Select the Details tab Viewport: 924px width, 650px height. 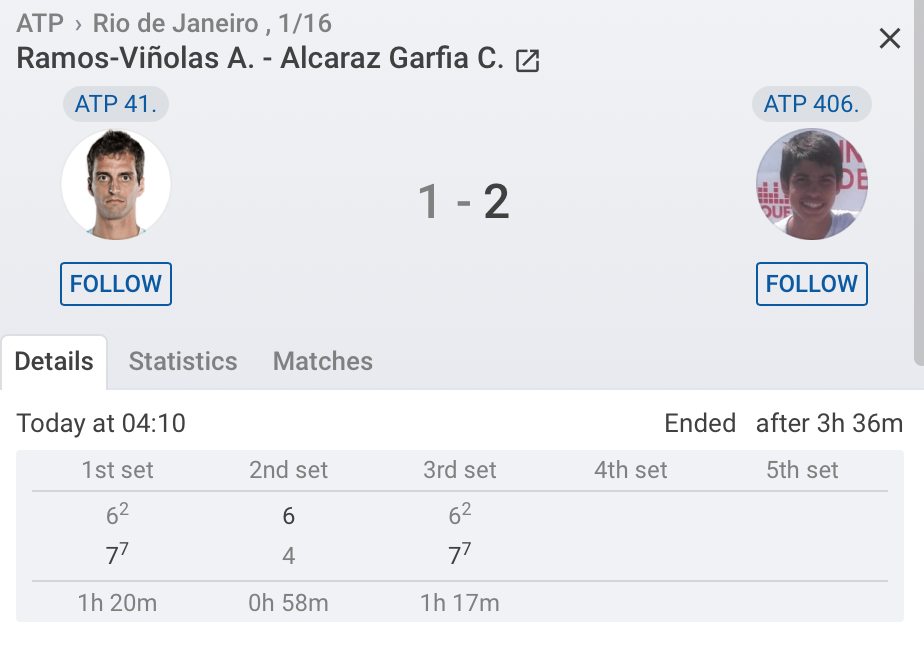(x=54, y=362)
